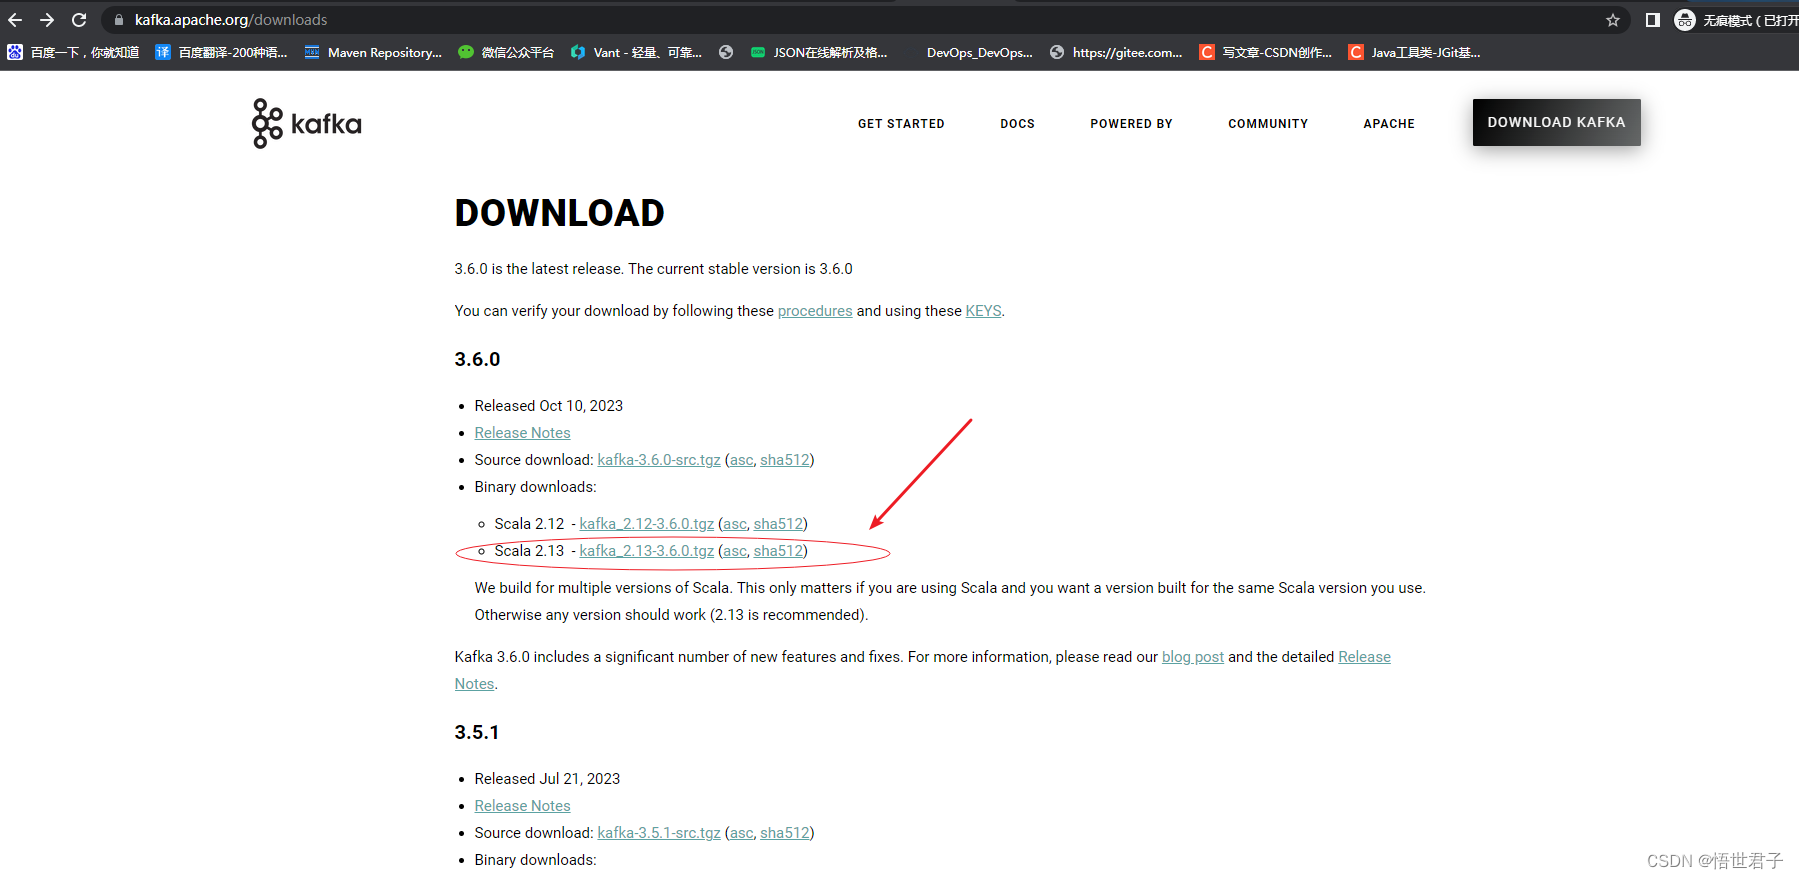Open the POWERED BY menu item
This screenshot has width=1799, height=879.
pos(1131,124)
